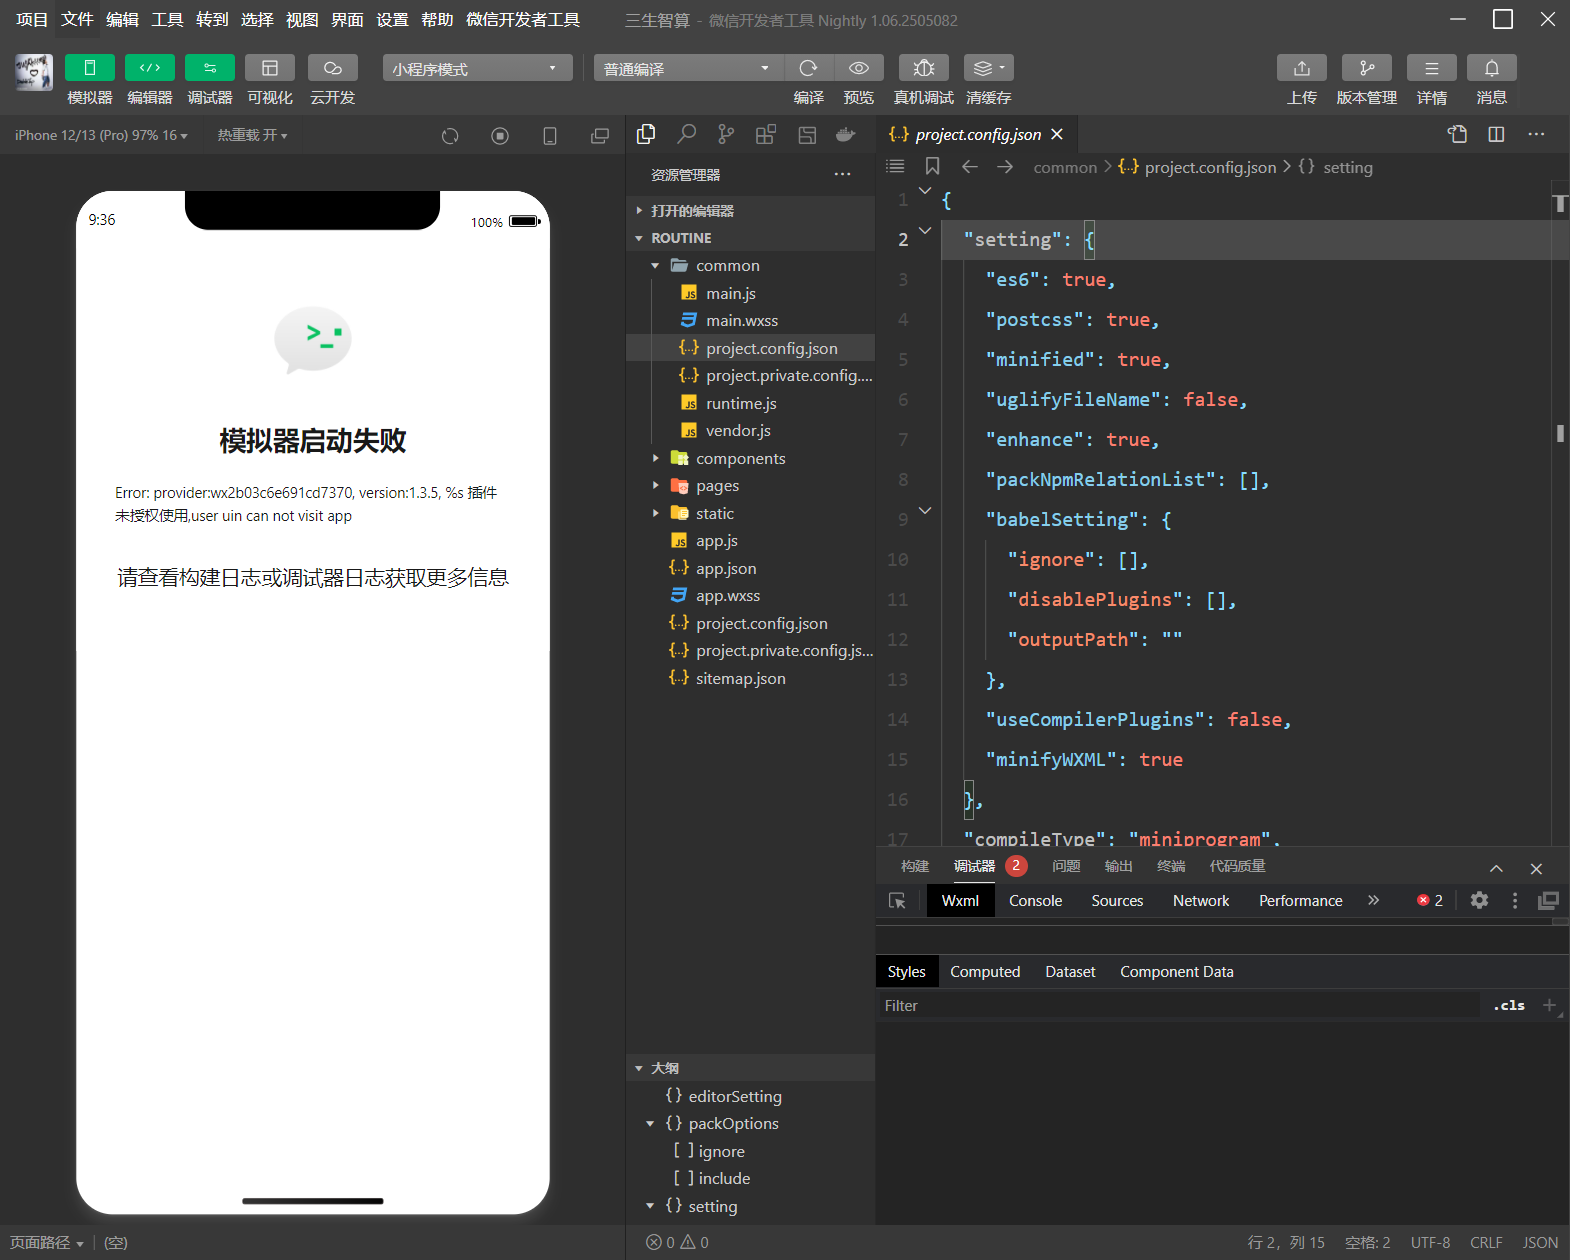Toggle the simulator panel button
Image resolution: width=1570 pixels, height=1260 pixels.
coord(90,68)
